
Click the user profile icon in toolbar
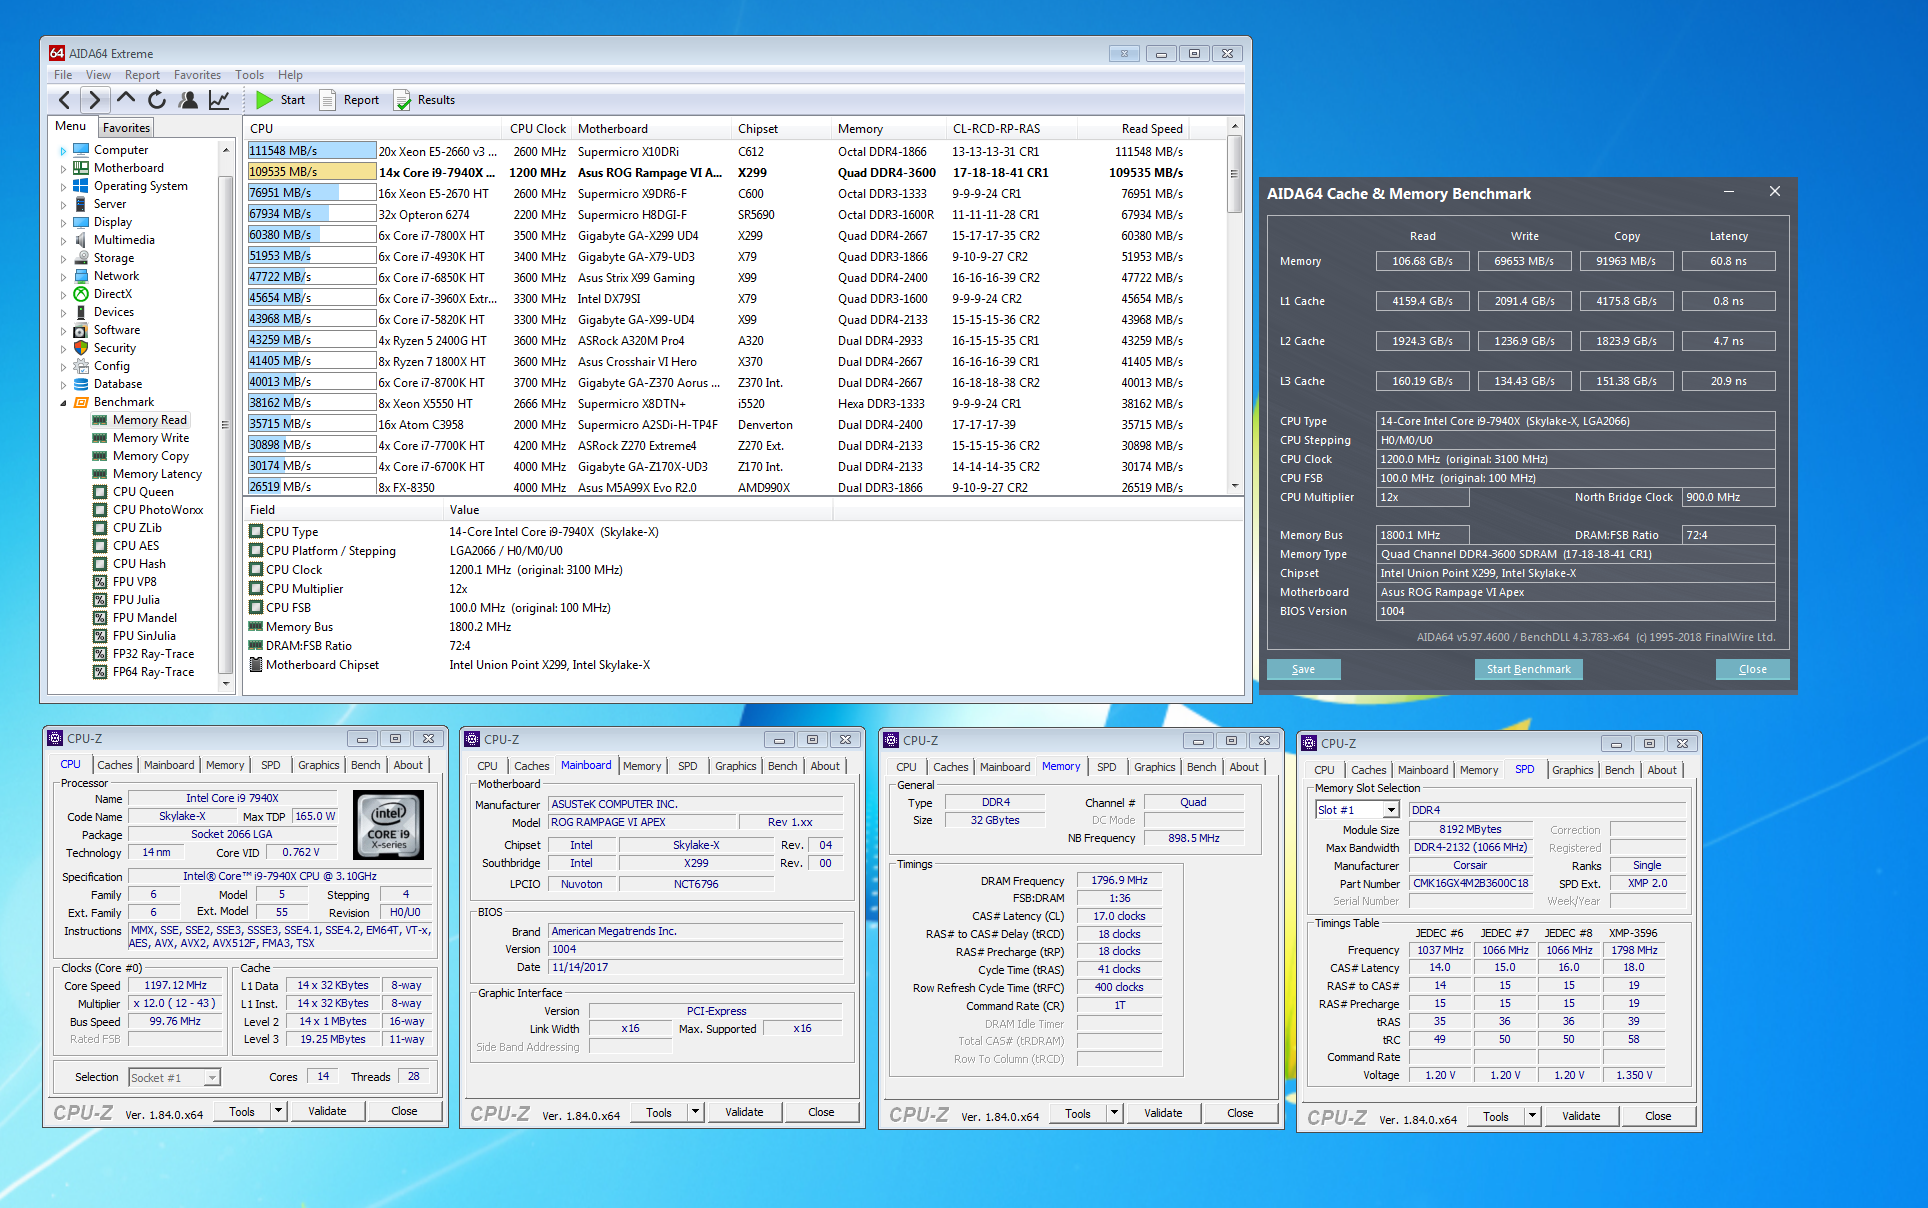coord(188,100)
